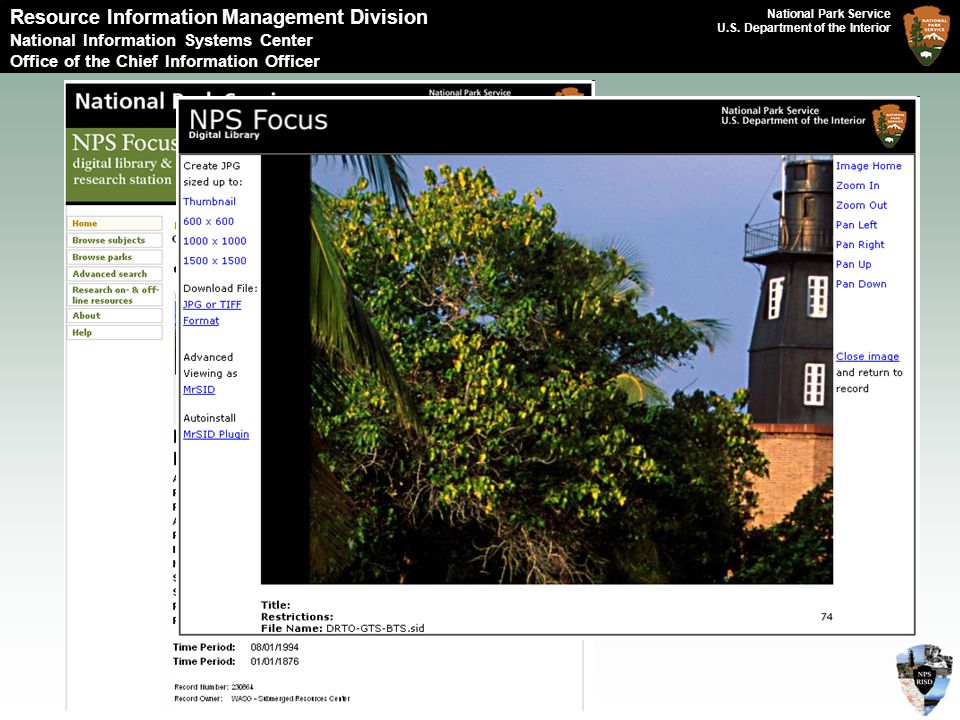The image size is (960, 720).
Task: Click Zoom Out on the image
Action: [x=861, y=205]
